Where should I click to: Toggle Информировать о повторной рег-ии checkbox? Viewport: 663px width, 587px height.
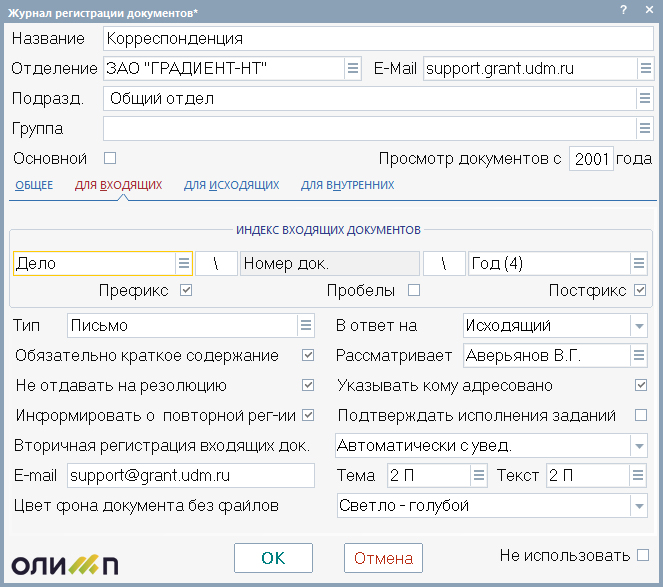(308, 415)
